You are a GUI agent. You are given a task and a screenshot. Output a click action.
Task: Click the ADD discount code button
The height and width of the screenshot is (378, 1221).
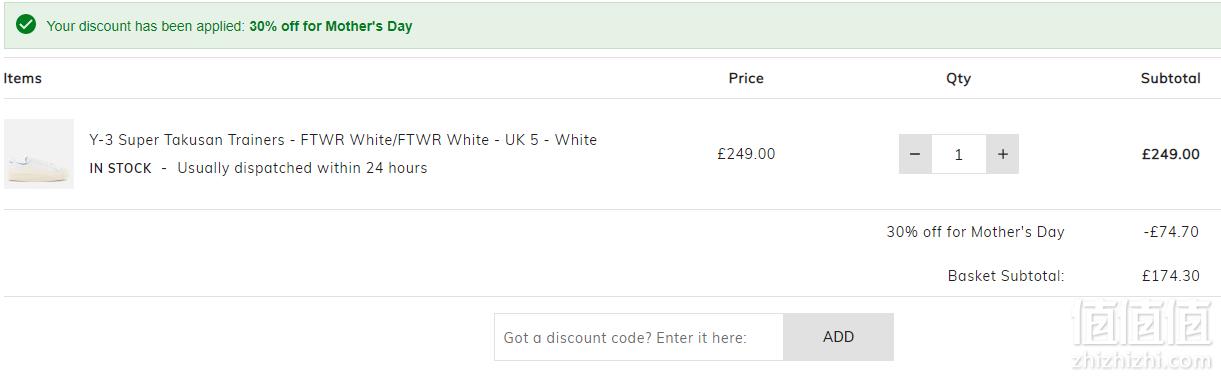point(838,337)
